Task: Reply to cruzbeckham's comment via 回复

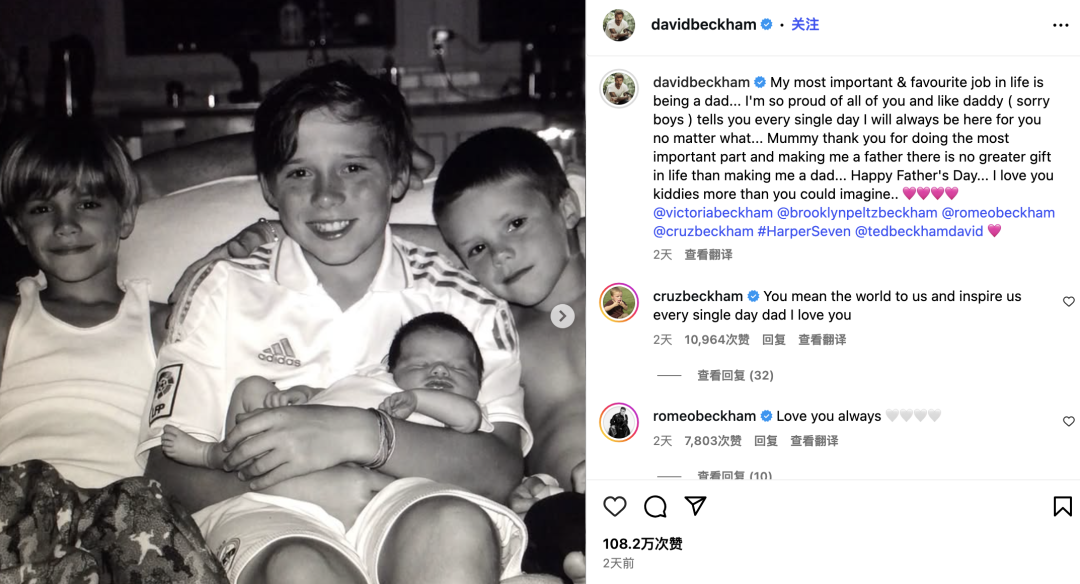Action: 773,340
